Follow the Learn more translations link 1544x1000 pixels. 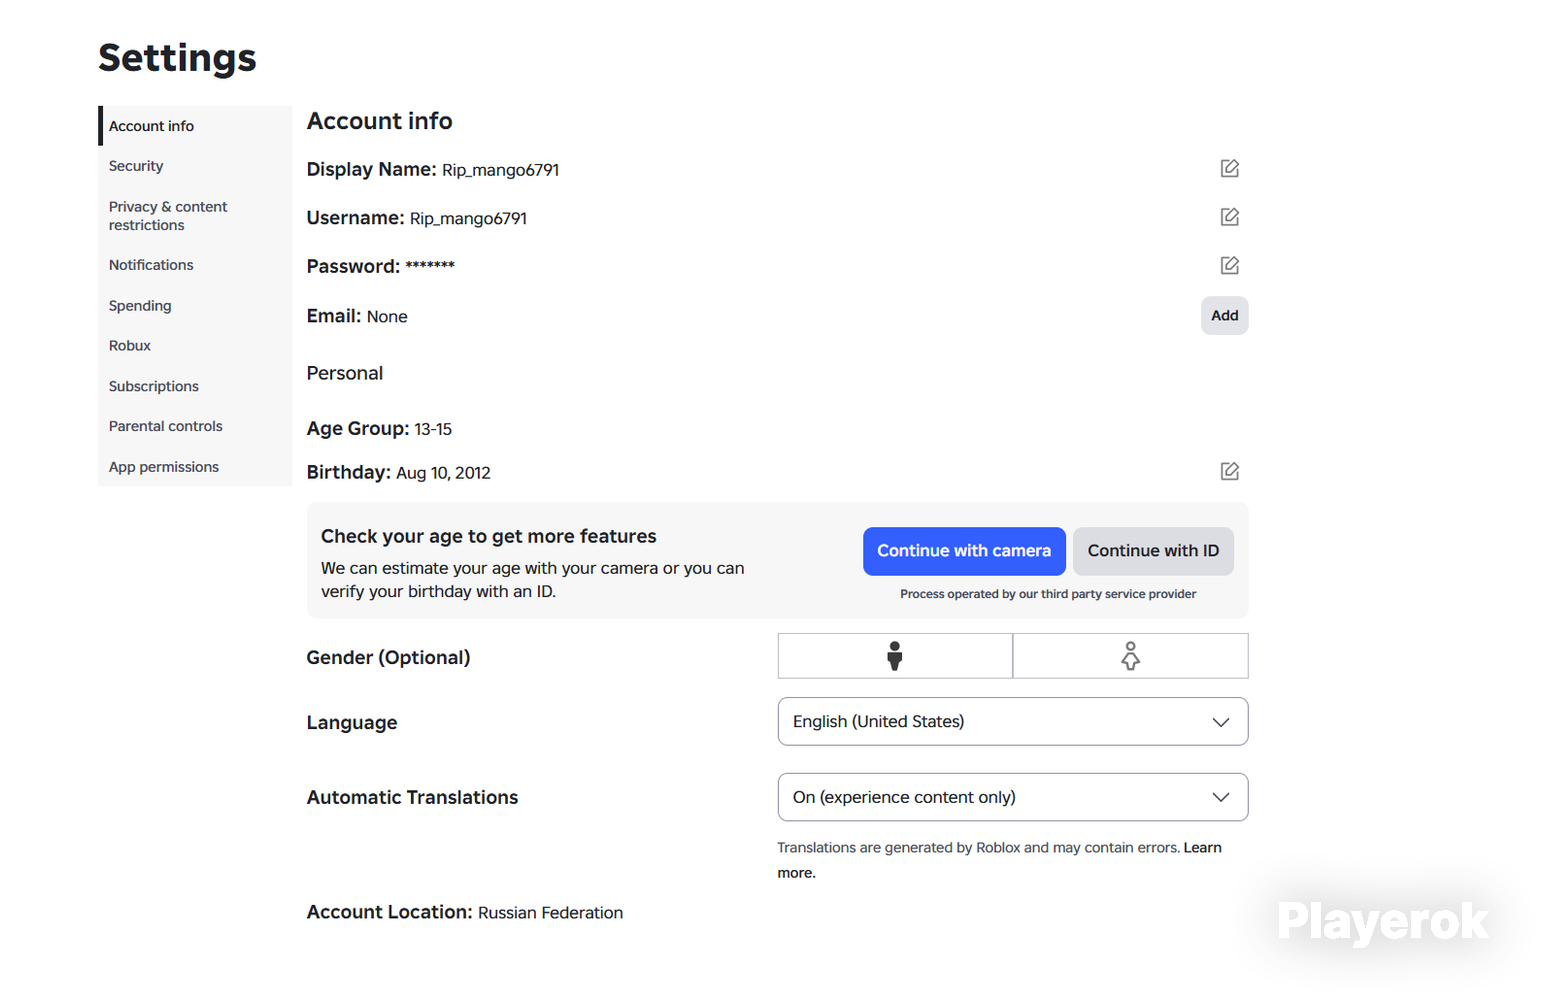[x=1203, y=848]
